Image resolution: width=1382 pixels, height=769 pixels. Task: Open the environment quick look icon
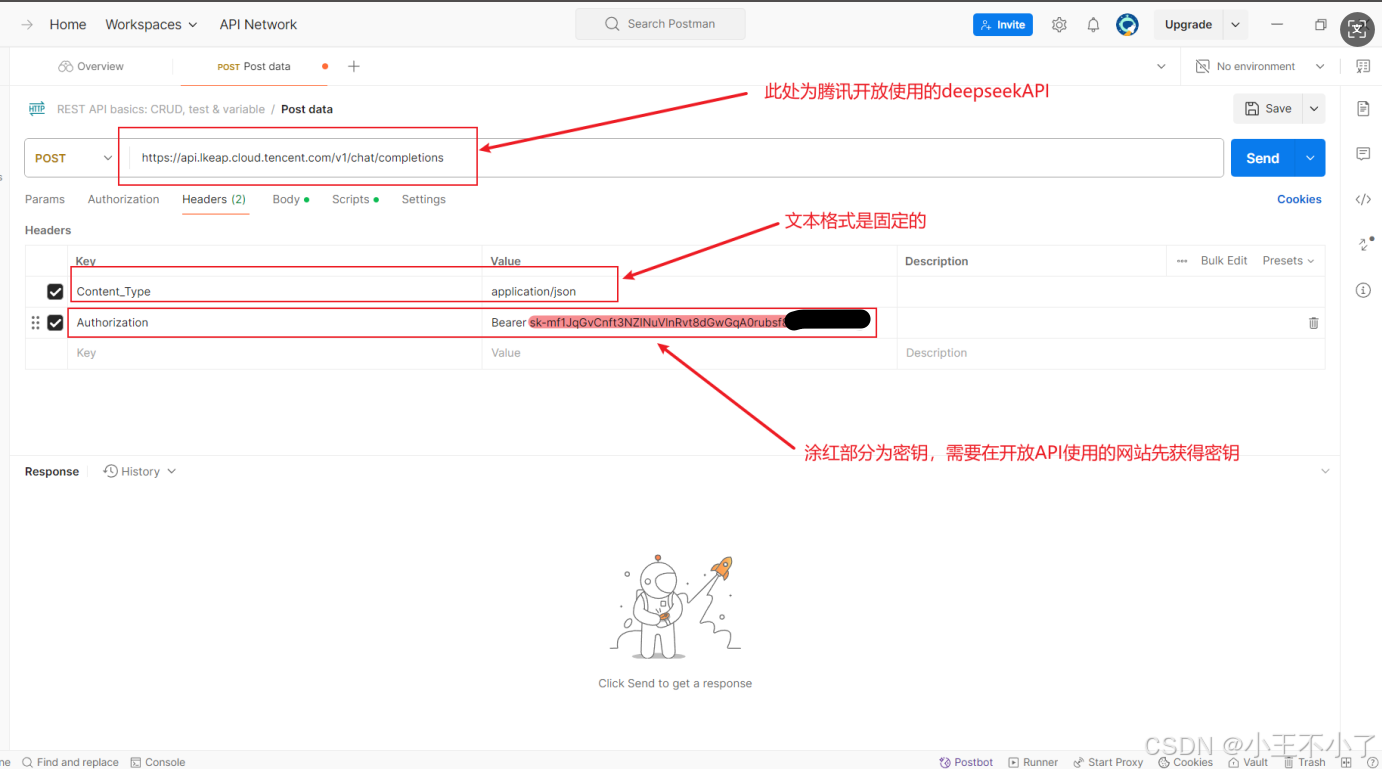tap(1363, 66)
